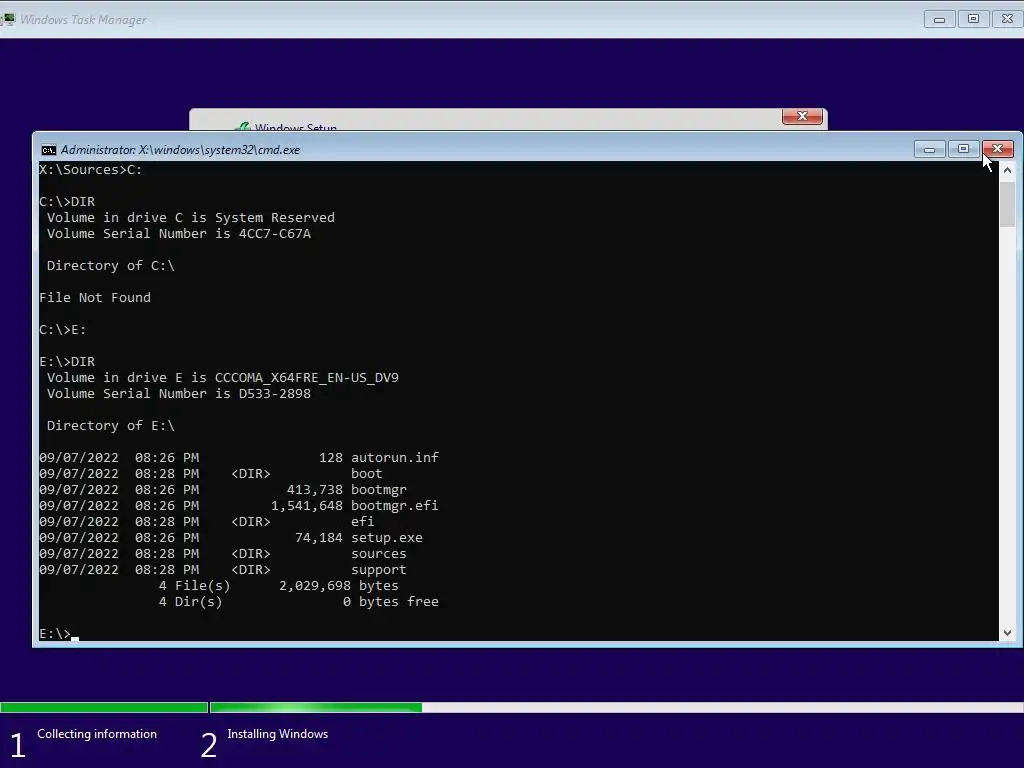
Task: Click the 'C:\>E:' command line
Action: (x=63, y=330)
